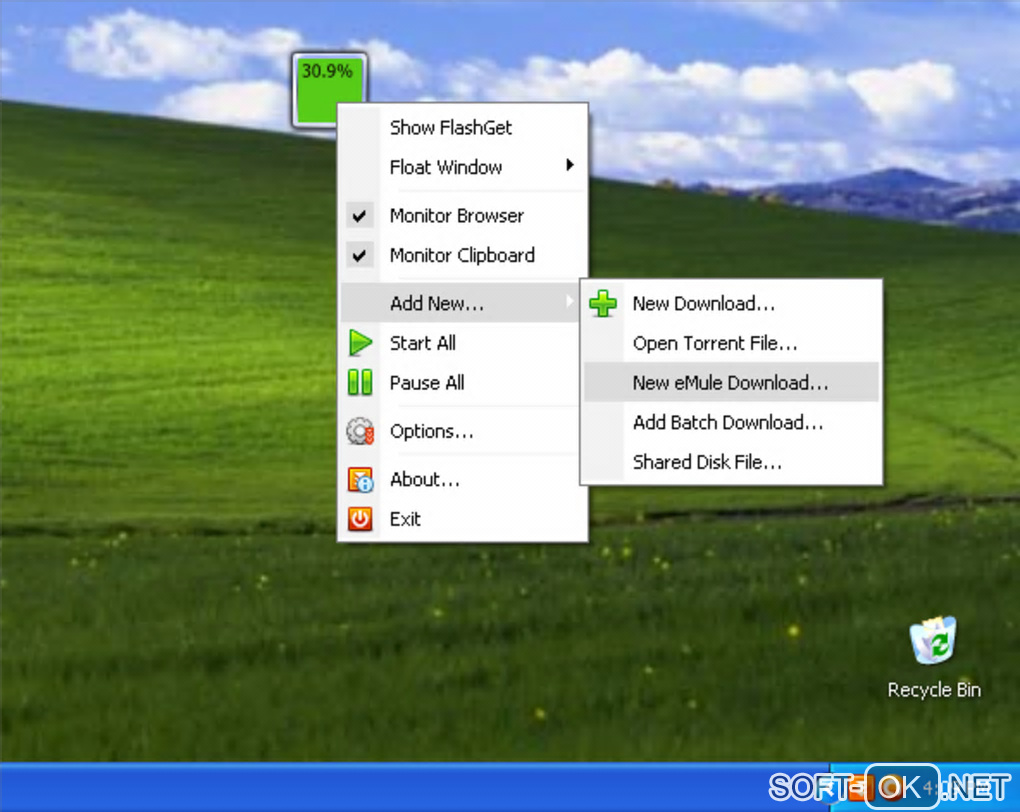Choose Shared Disk File... entry
Screen dimensions: 1020x812
[731, 463]
